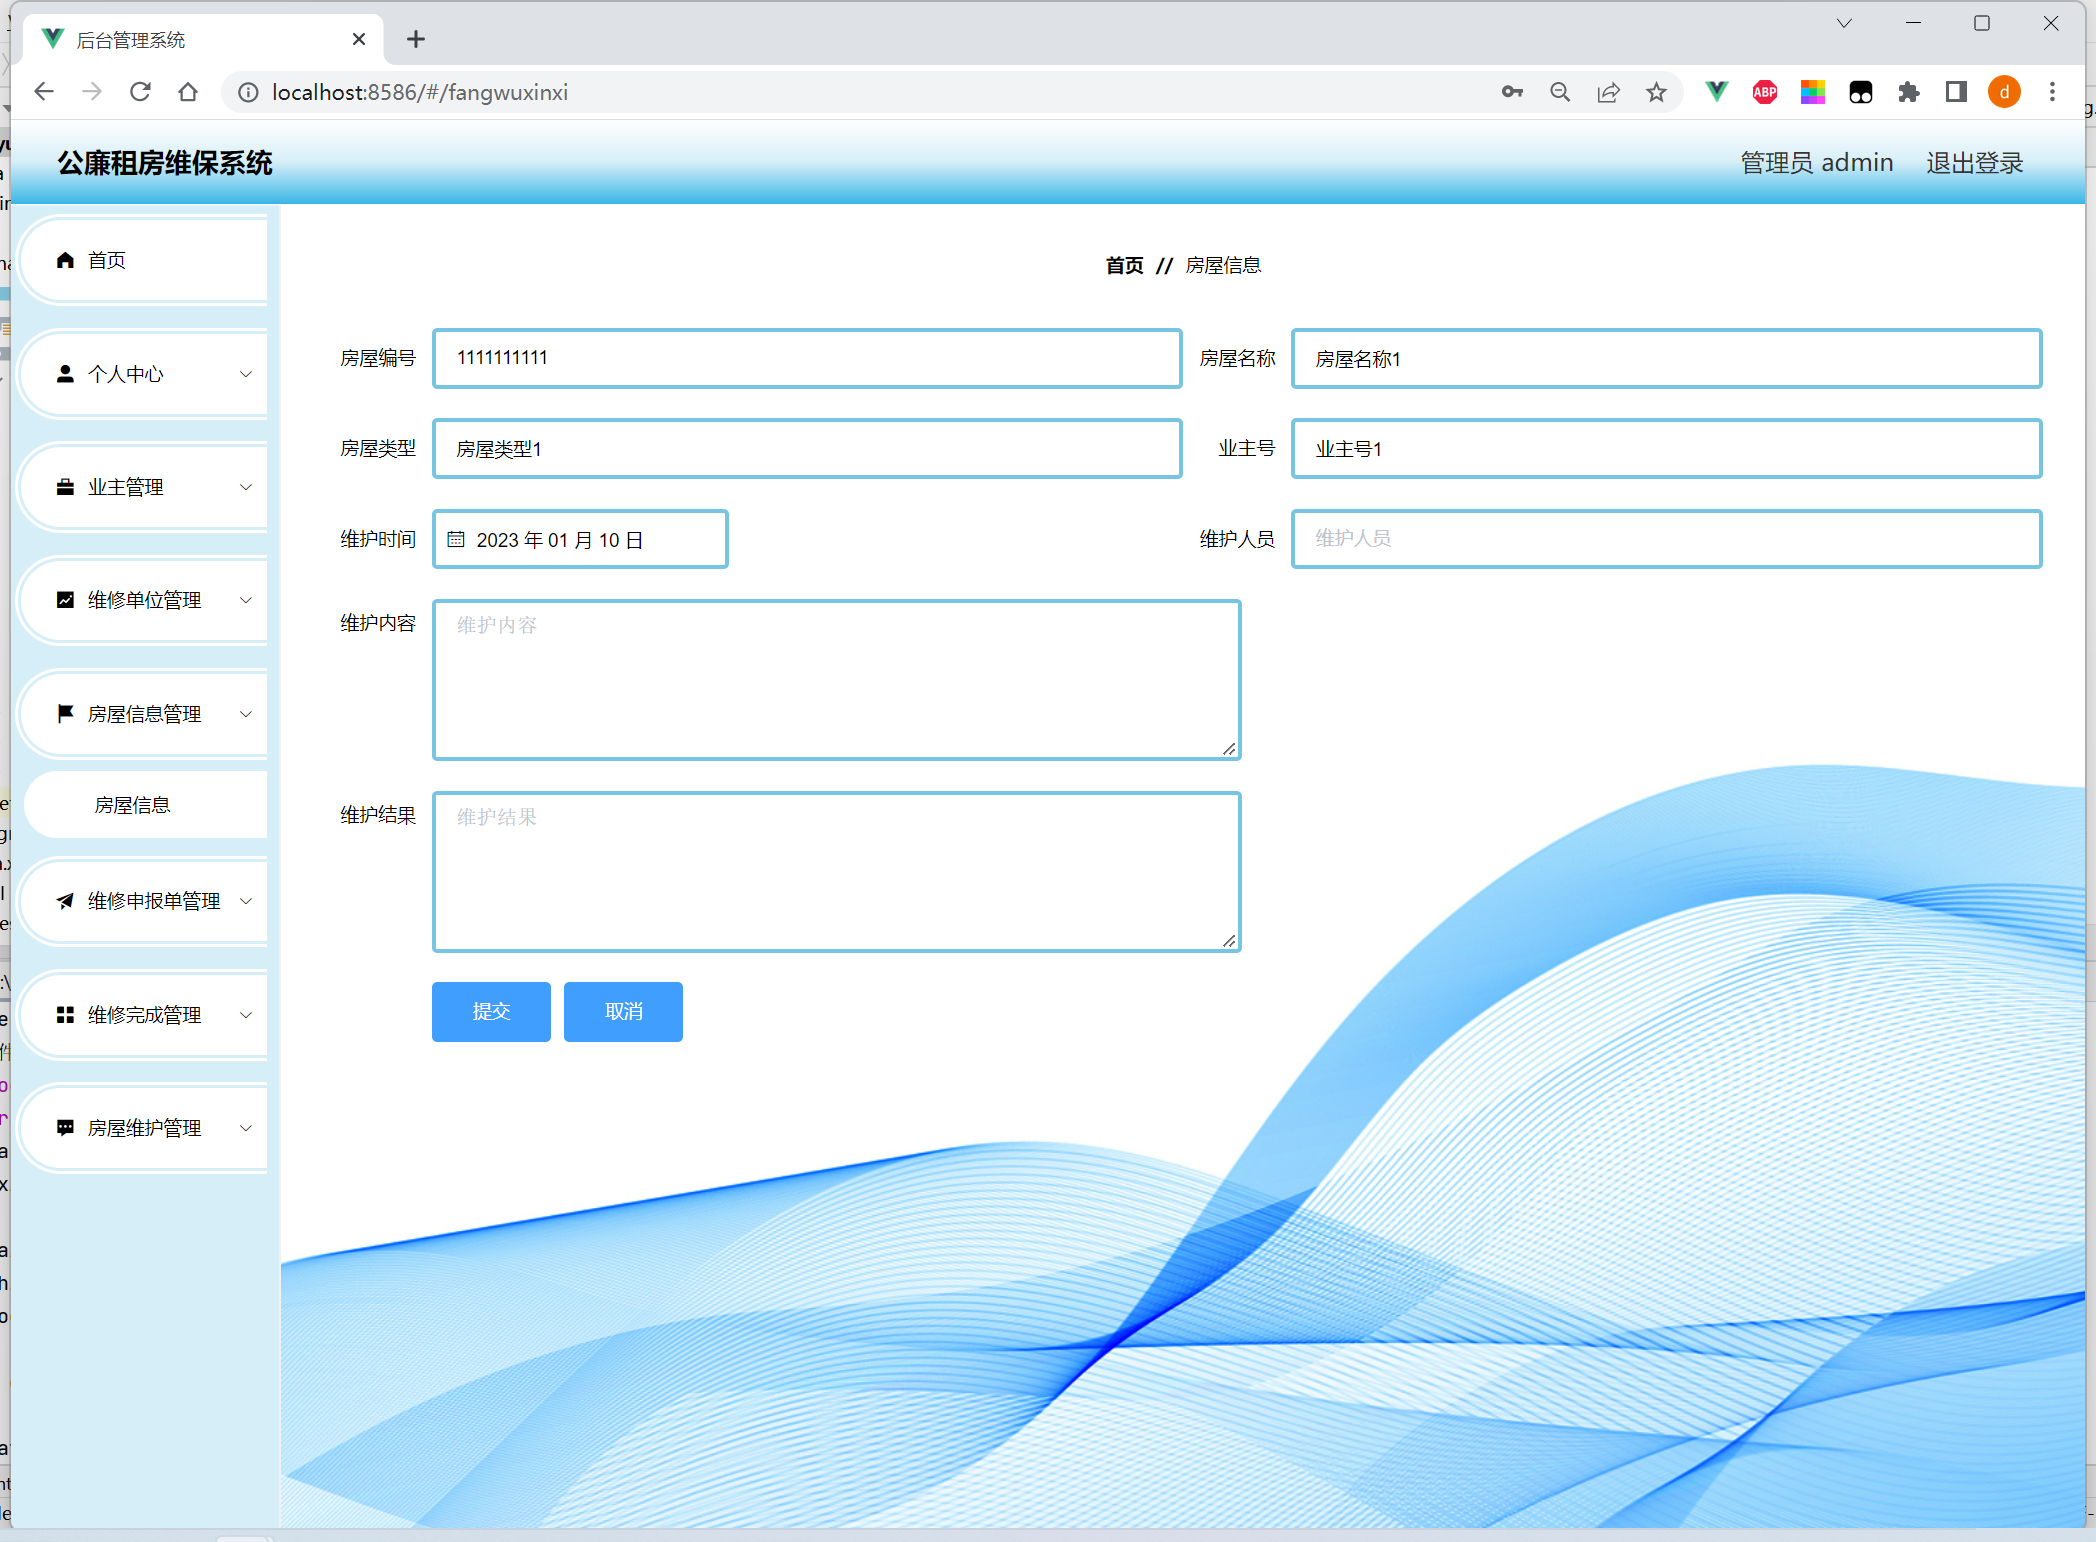Click the 维护内容 text area
The width and height of the screenshot is (2096, 1542).
coord(836,680)
